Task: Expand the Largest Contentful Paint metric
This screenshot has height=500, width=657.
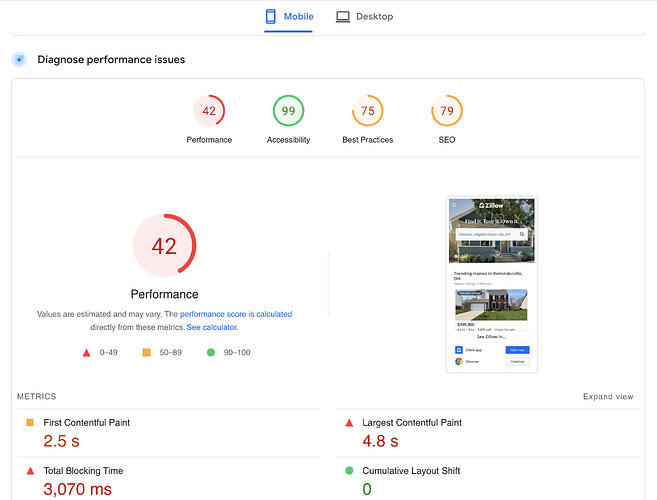Action: click(x=487, y=433)
